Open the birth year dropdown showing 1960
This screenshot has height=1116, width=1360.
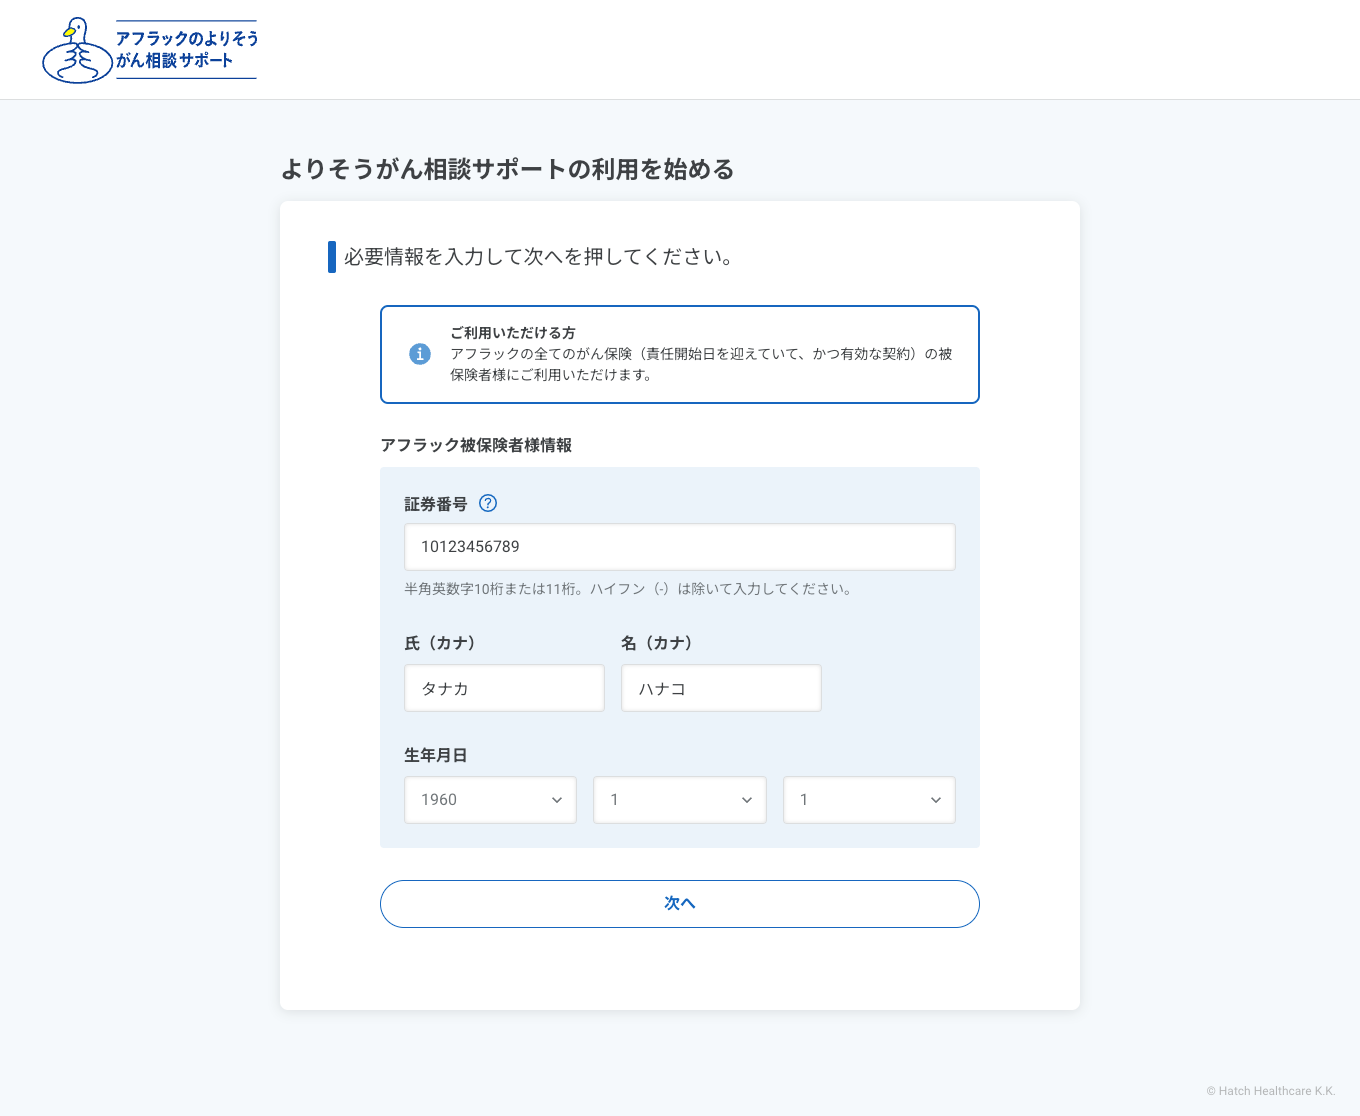pyautogui.click(x=490, y=800)
